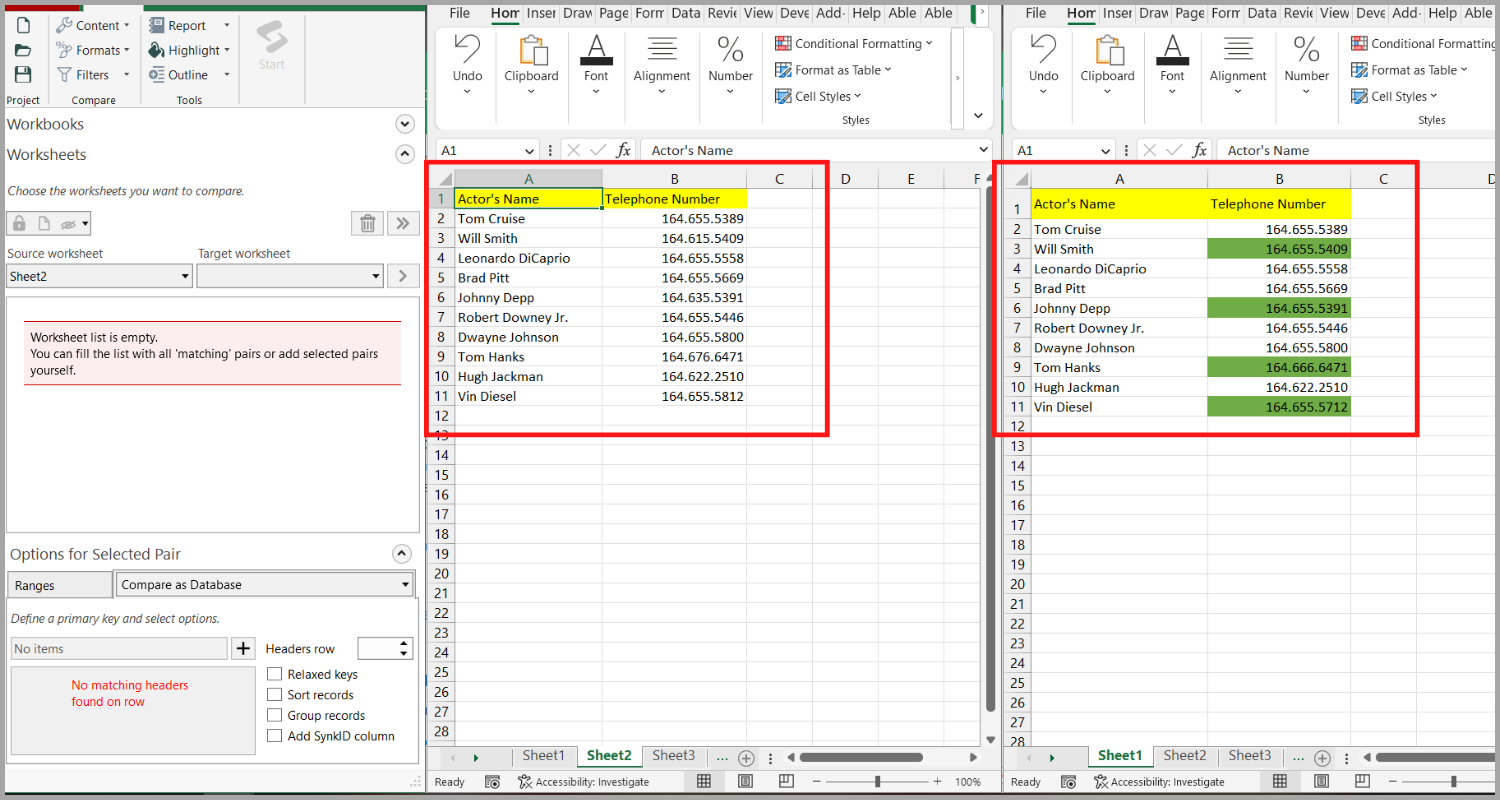Open an existing project with the folder icon

pos(22,49)
